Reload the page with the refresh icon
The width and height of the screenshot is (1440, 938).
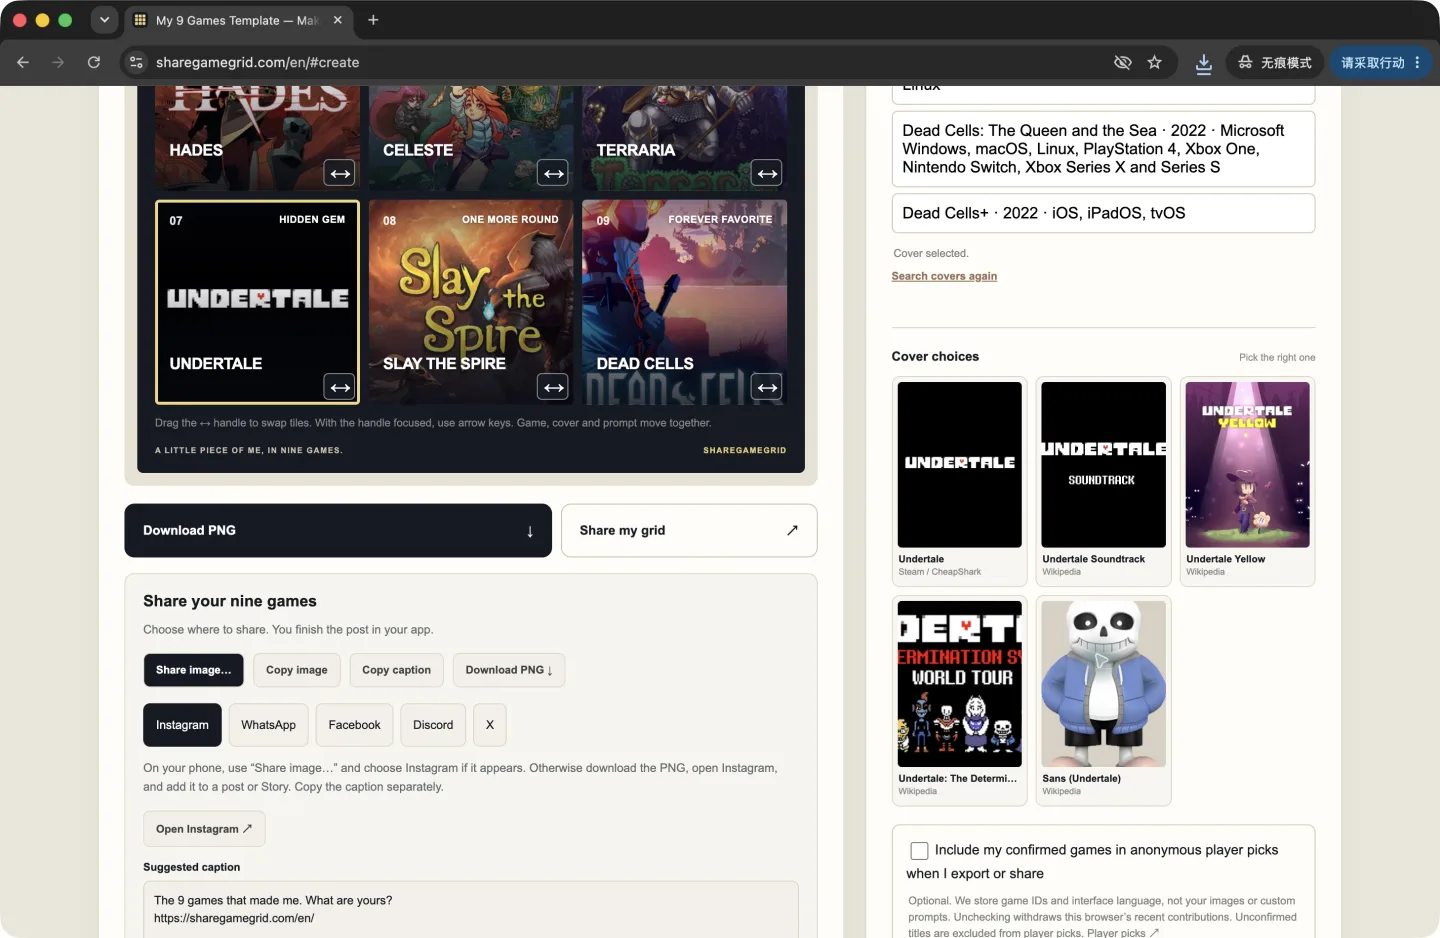point(94,62)
